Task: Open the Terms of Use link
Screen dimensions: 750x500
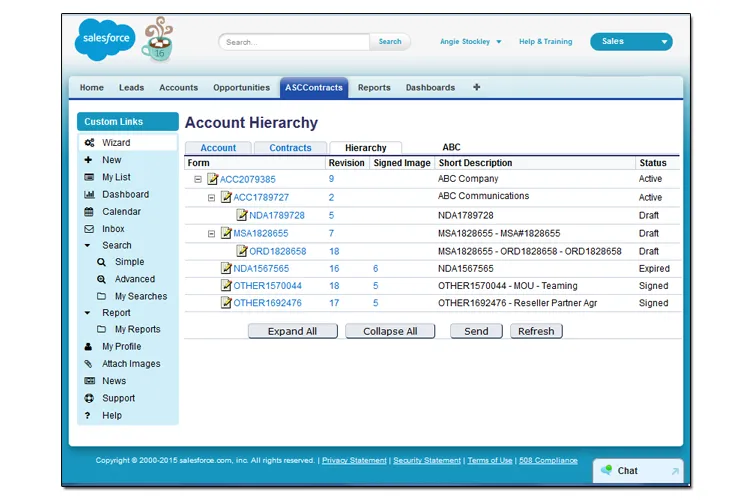Action: point(490,460)
